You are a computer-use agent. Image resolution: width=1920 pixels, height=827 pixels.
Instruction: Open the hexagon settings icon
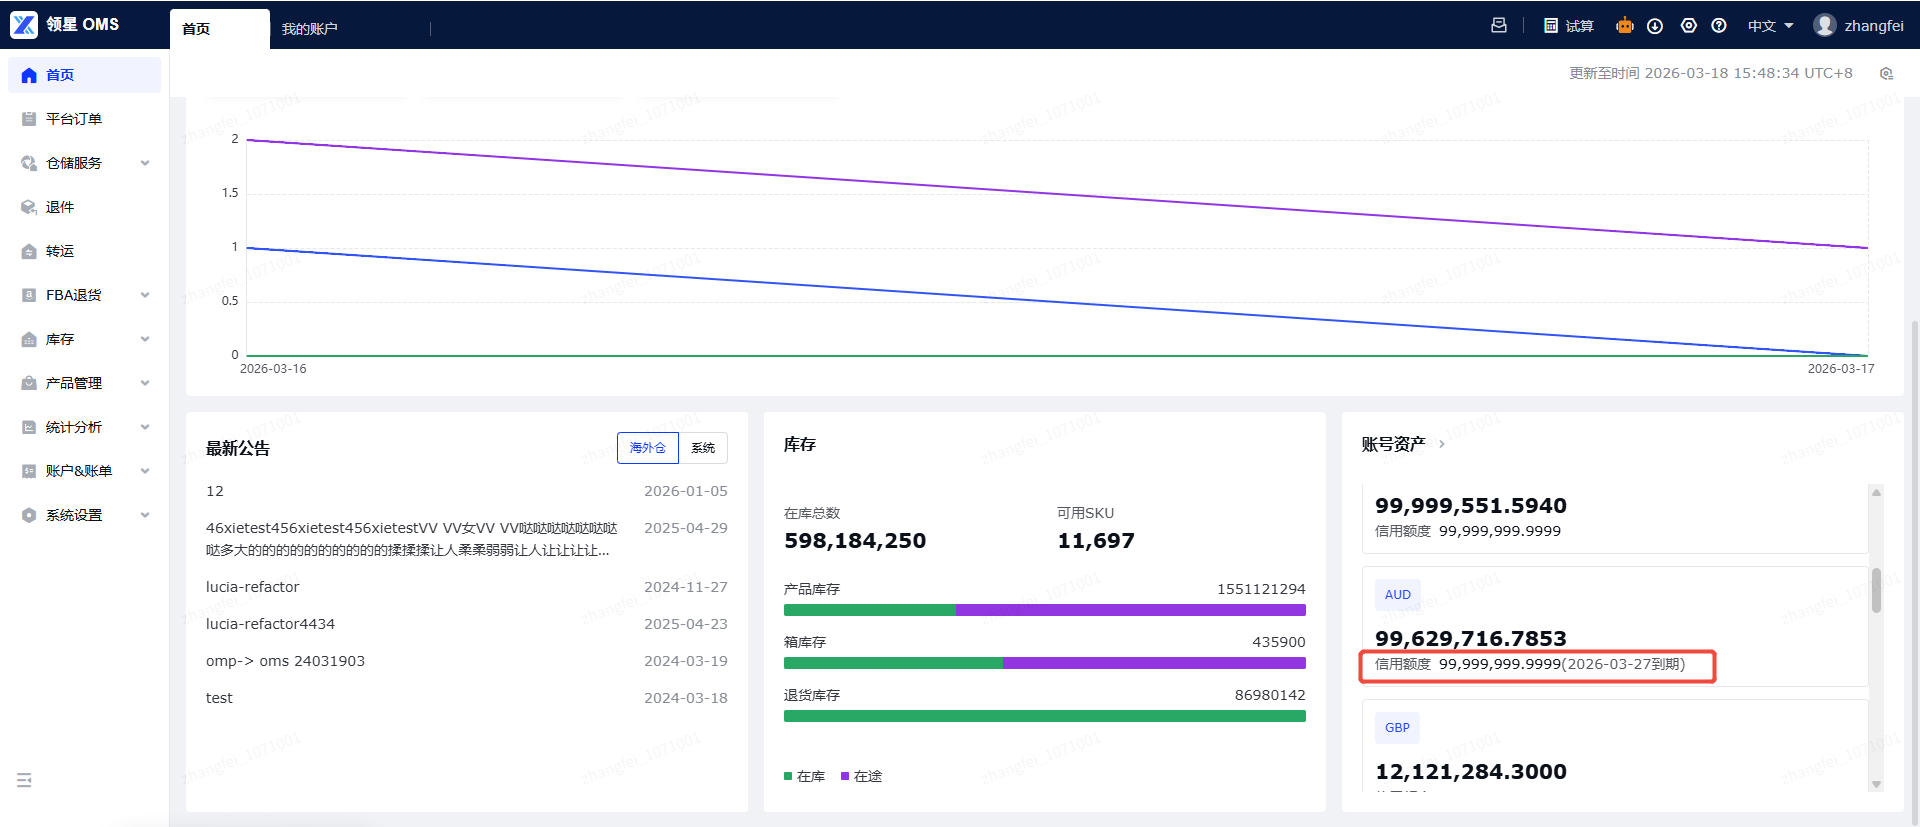1689,26
